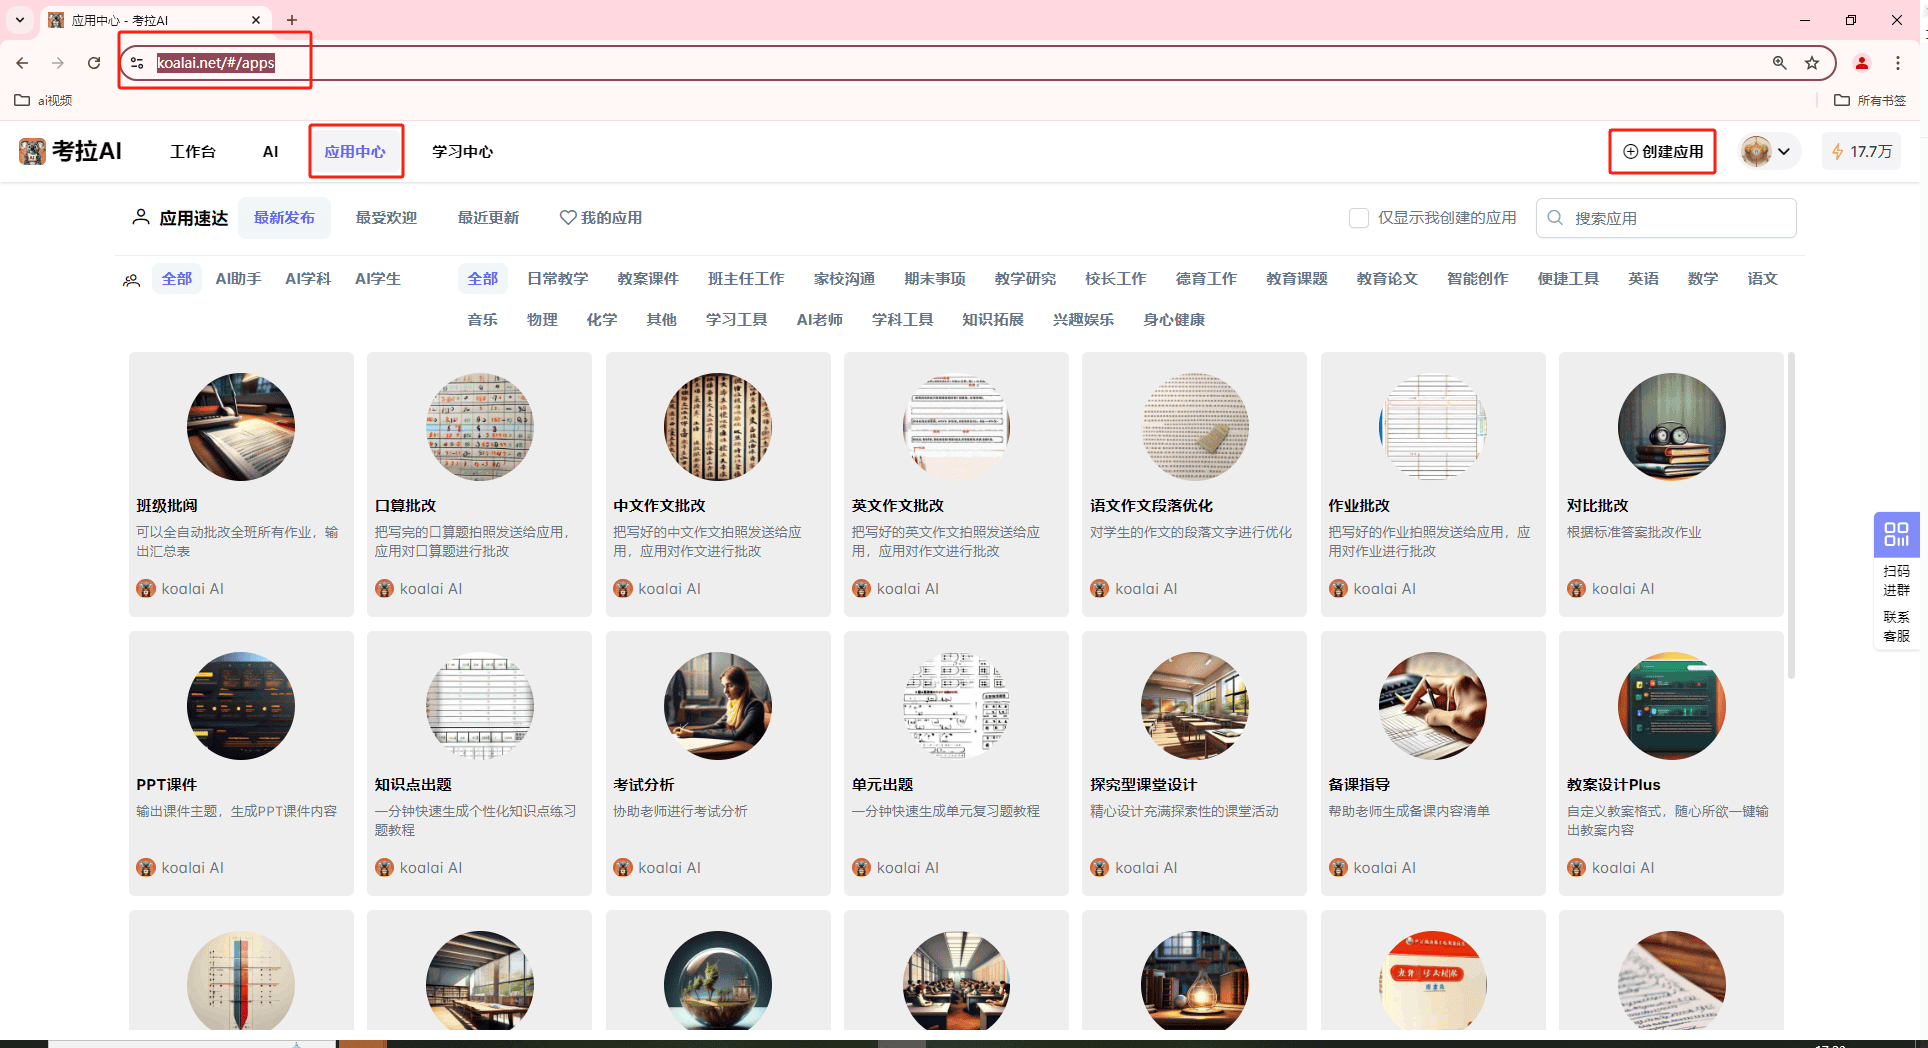Screen dimensions: 1928x1048
Task: Click 联系客服 side link
Action: (x=1896, y=626)
